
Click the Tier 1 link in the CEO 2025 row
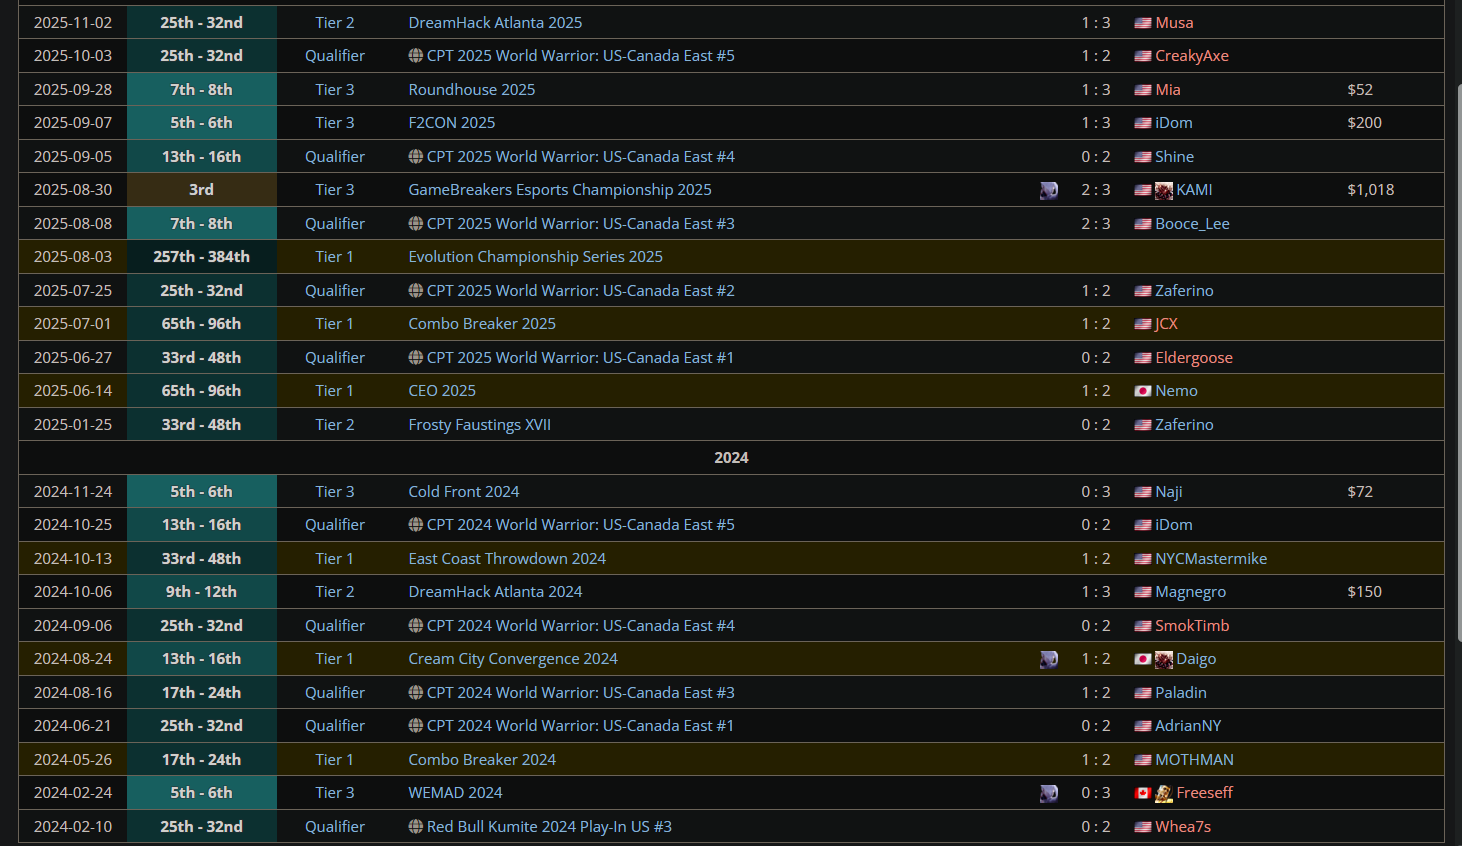pos(335,391)
